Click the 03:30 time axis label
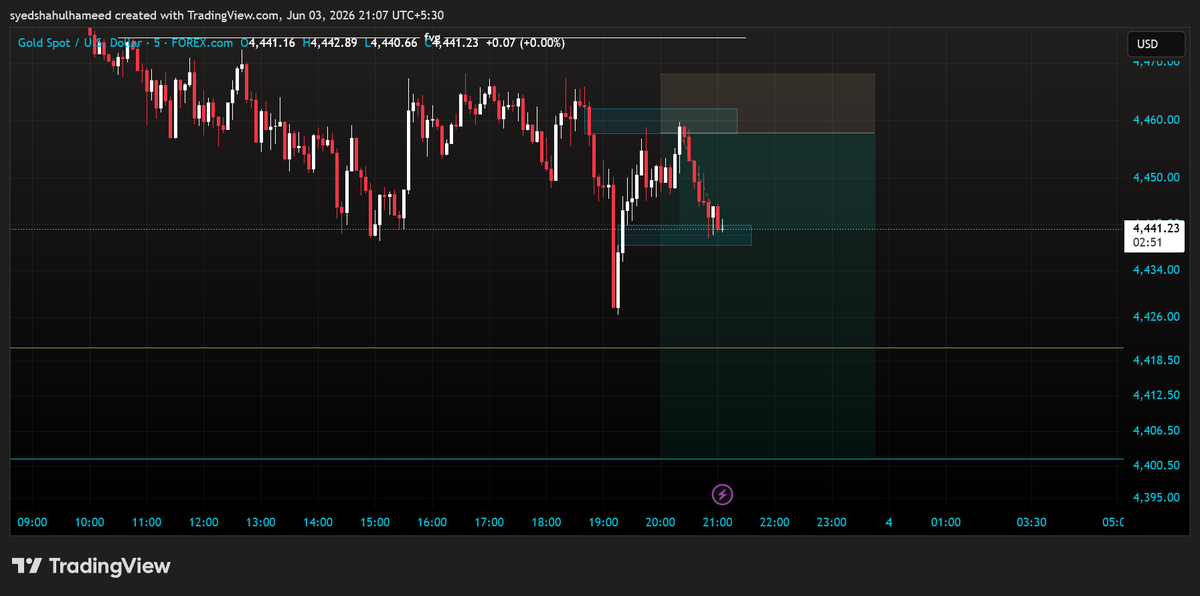Screen dimensions: 1200x596 (x=1031, y=522)
